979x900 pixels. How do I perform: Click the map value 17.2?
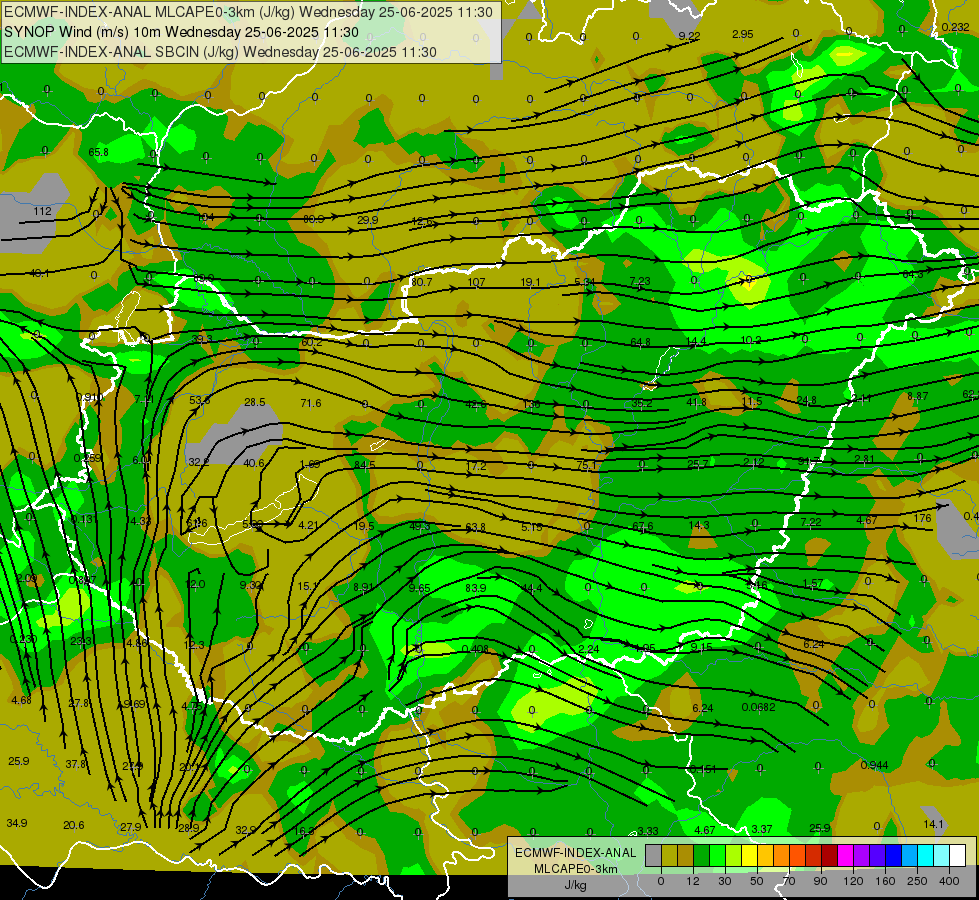pos(476,466)
